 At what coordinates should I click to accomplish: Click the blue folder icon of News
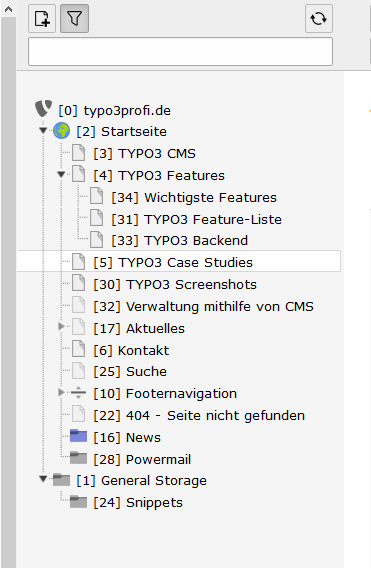click(78, 436)
